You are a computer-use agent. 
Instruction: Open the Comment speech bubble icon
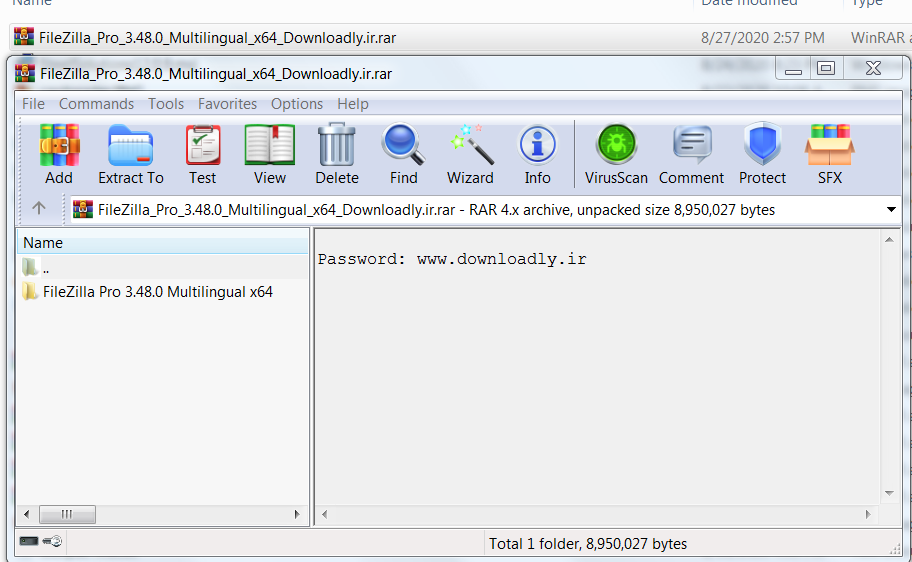point(692,145)
